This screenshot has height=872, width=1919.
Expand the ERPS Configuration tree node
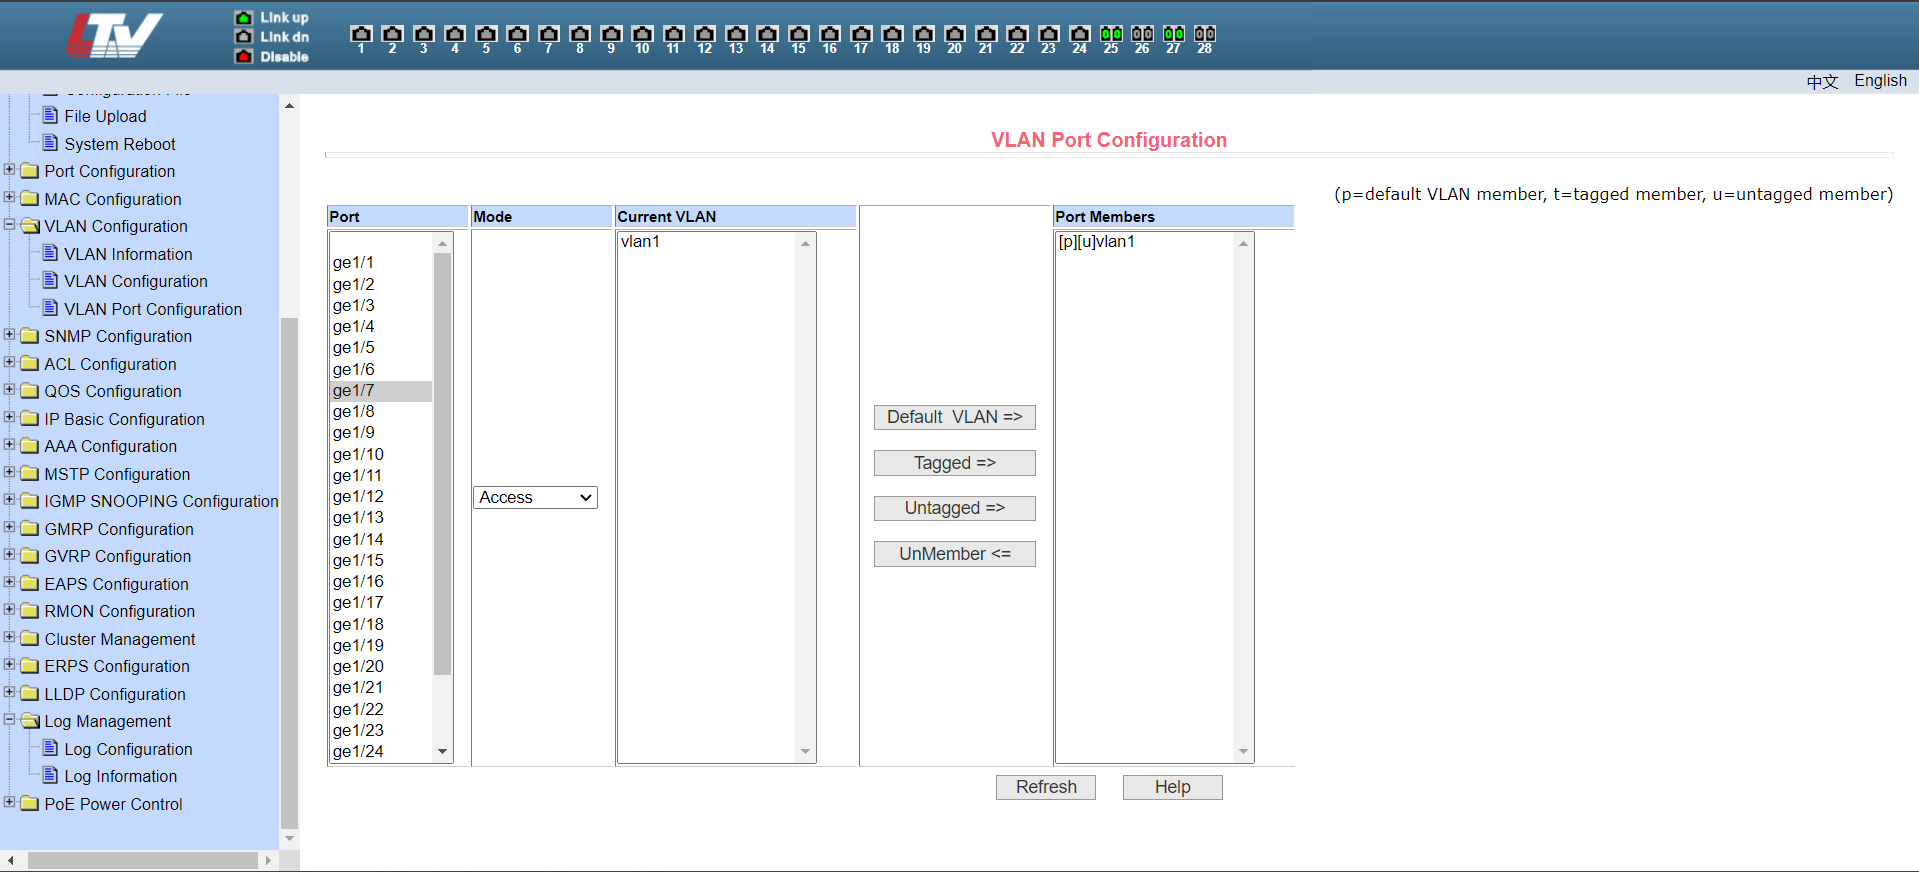(10, 665)
